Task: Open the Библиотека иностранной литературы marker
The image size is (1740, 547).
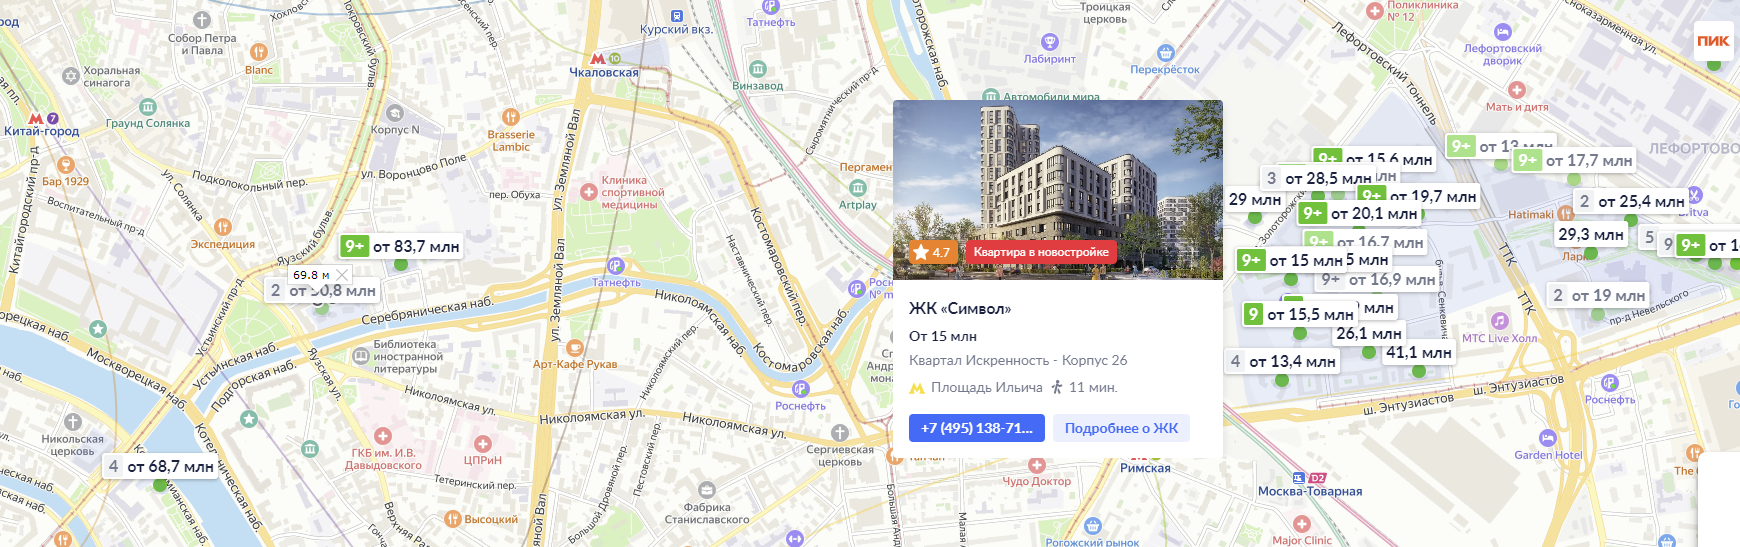Action: tap(361, 356)
